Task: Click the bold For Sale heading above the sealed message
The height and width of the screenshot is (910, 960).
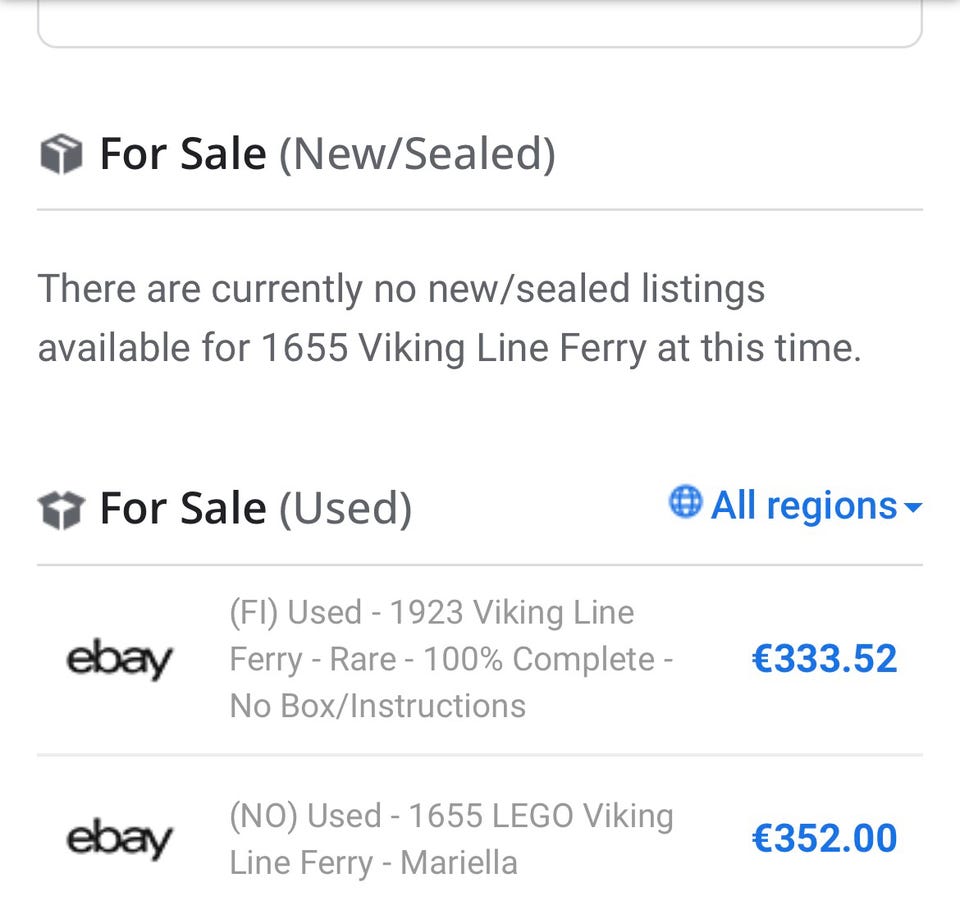Action: click(x=183, y=154)
